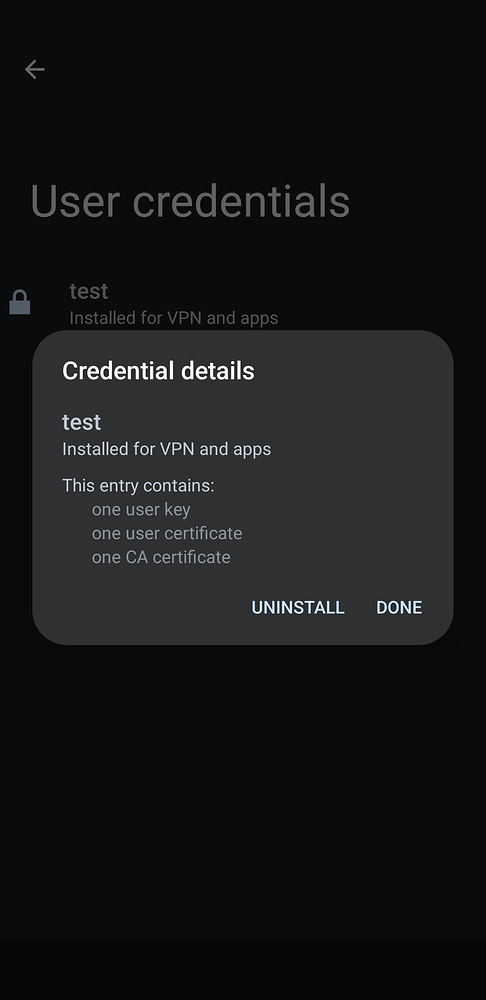Click the test name inside the dialog
Screen dimensions: 486x1000
coord(82,422)
